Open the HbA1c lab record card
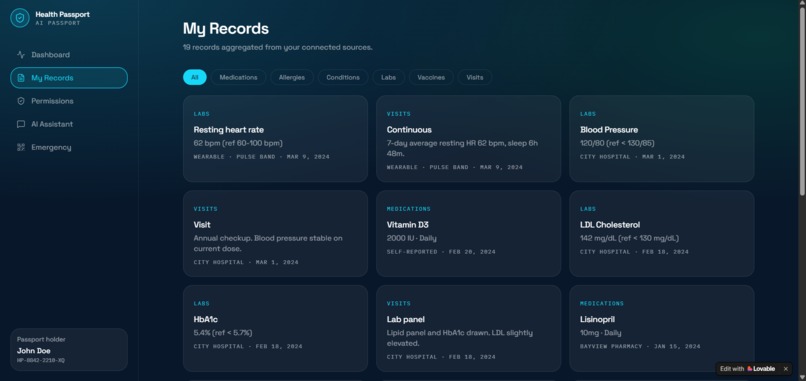Image resolution: width=806 pixels, height=381 pixels. pyautogui.click(x=275, y=328)
